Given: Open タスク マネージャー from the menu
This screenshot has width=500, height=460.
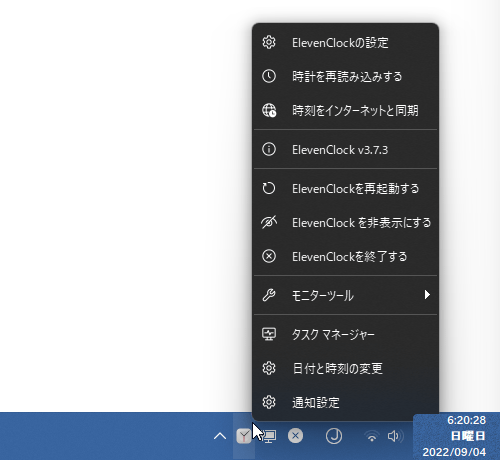Looking at the screenshot, I should click(345, 334).
